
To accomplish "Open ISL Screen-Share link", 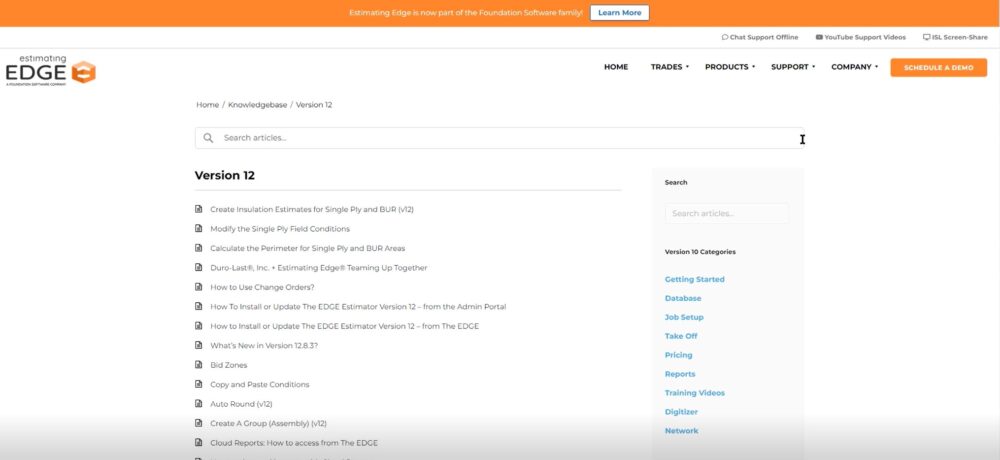I will 955,37.
